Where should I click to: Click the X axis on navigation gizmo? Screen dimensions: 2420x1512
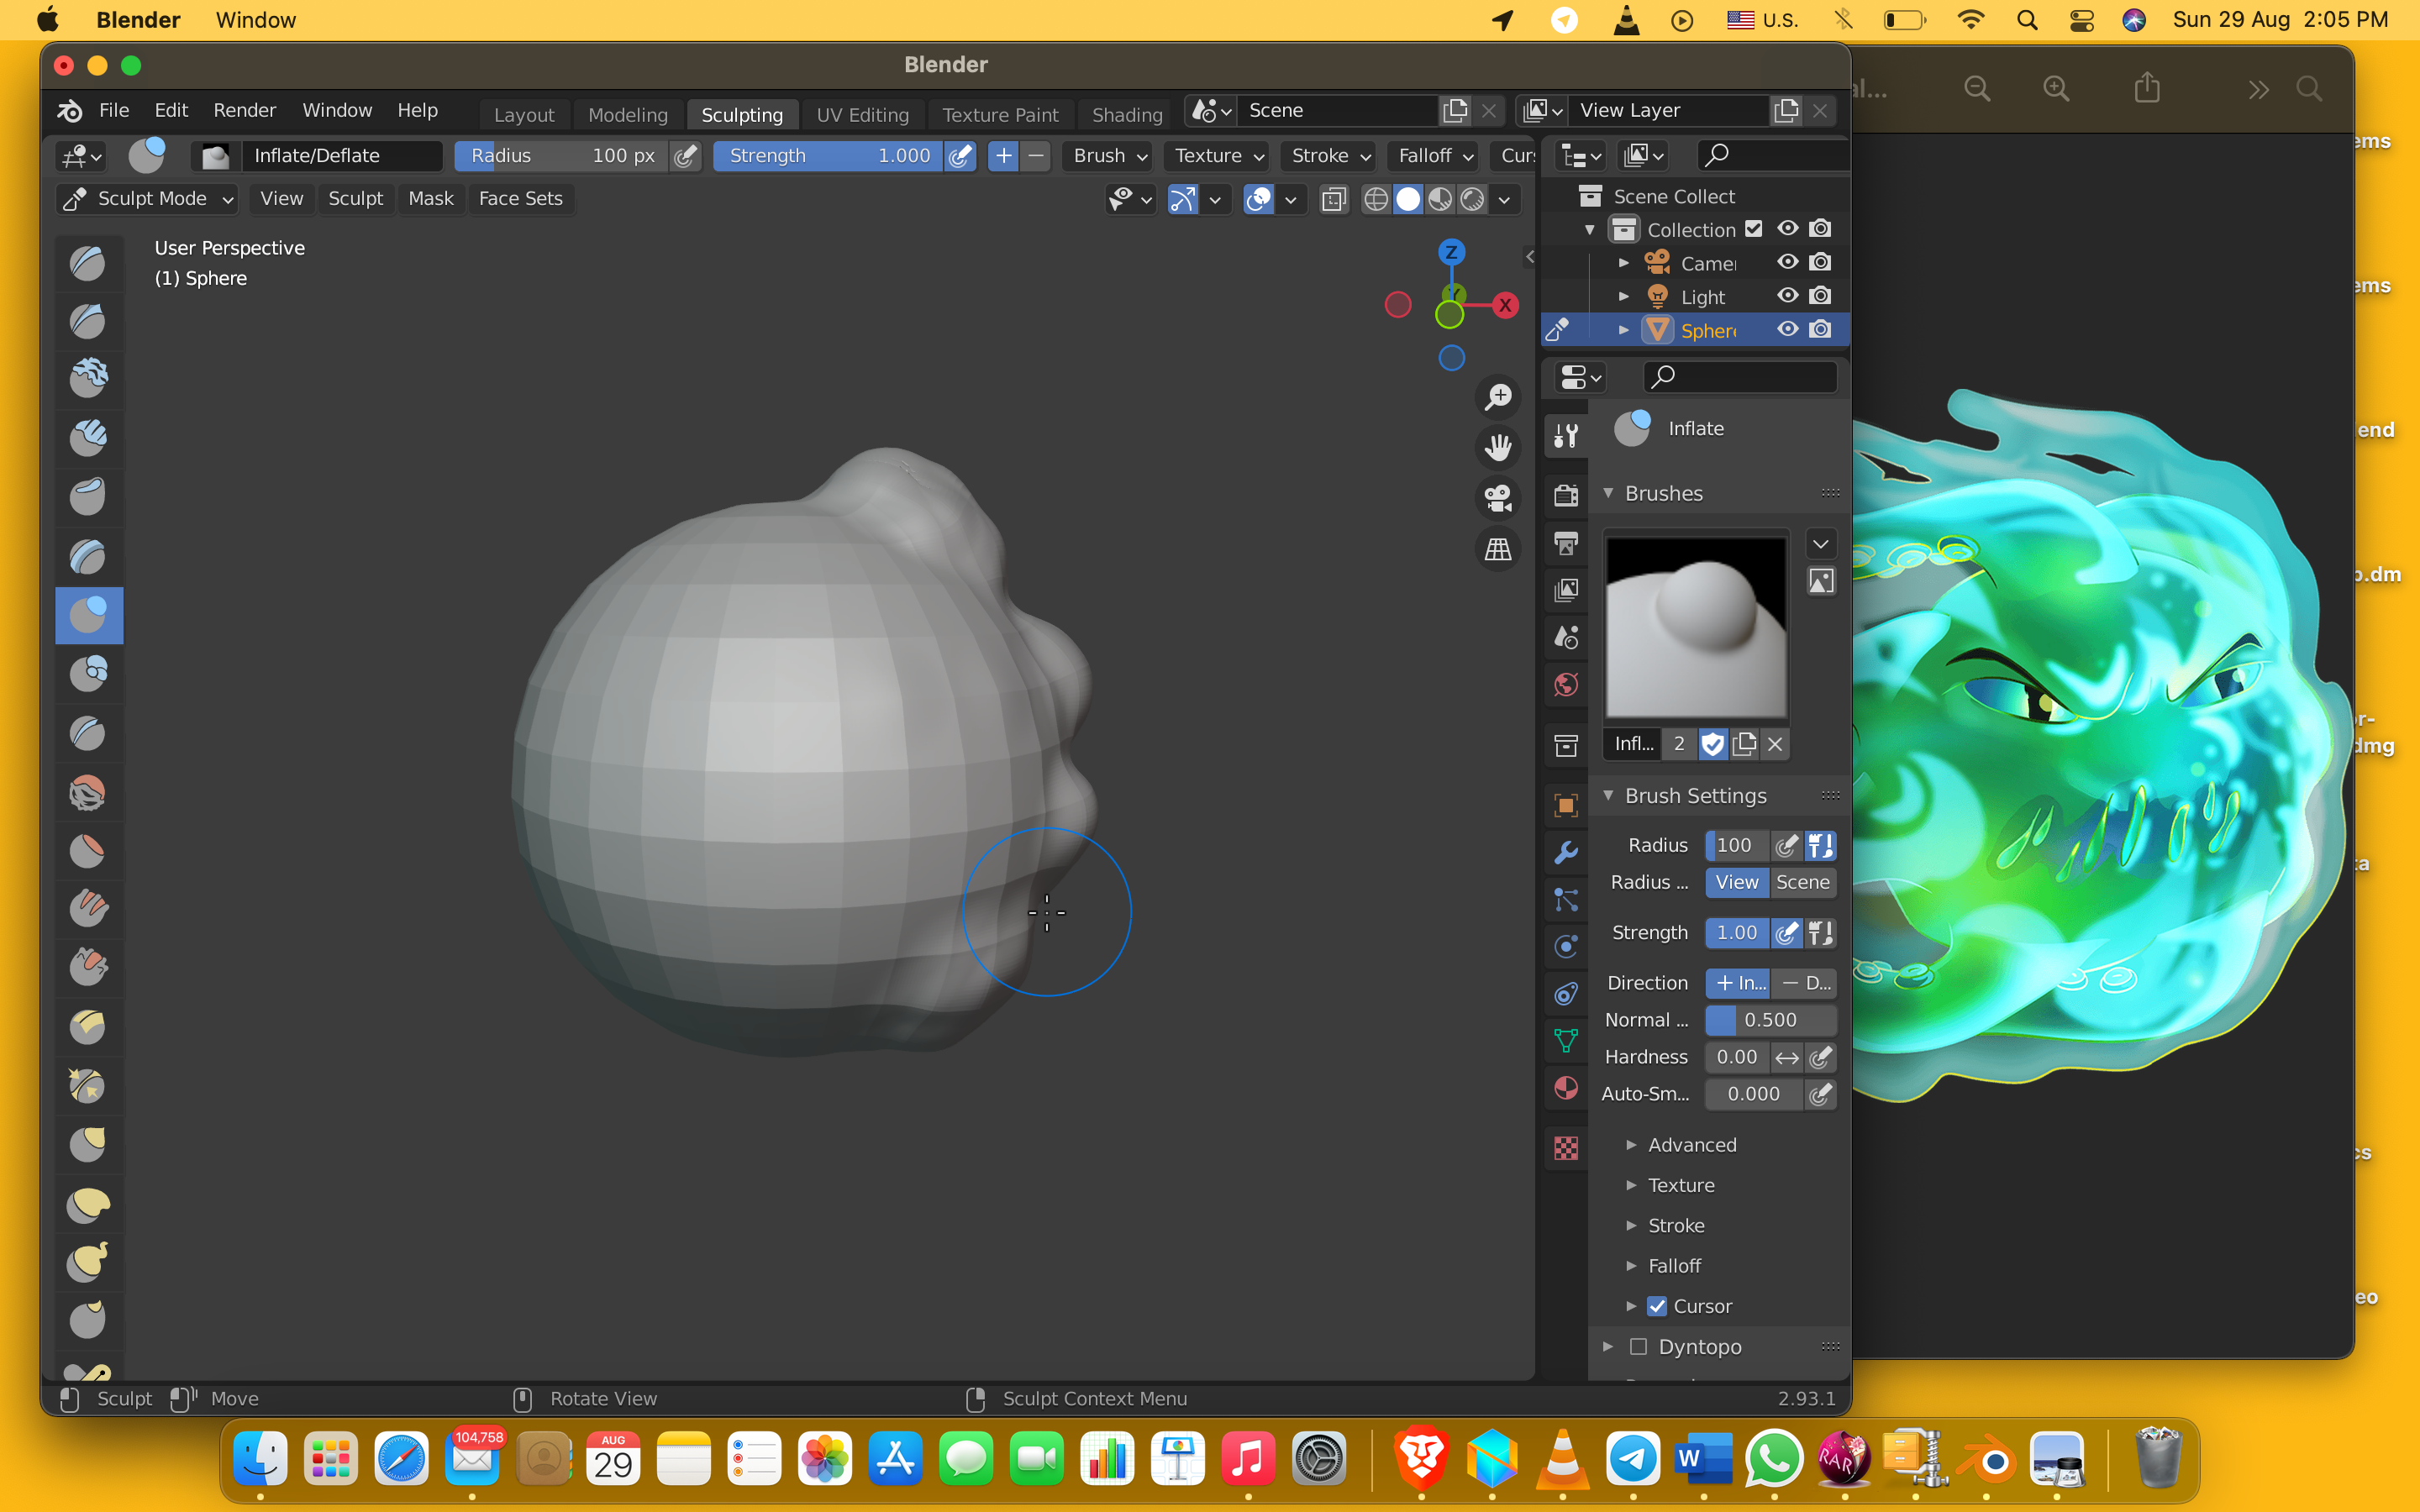1505,305
